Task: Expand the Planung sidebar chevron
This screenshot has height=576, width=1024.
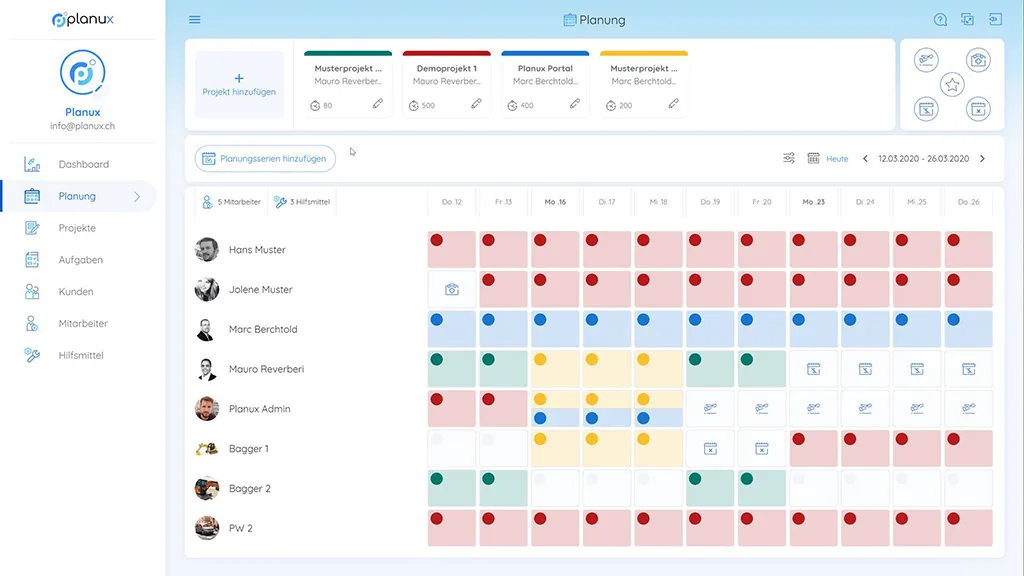Action: (x=137, y=197)
